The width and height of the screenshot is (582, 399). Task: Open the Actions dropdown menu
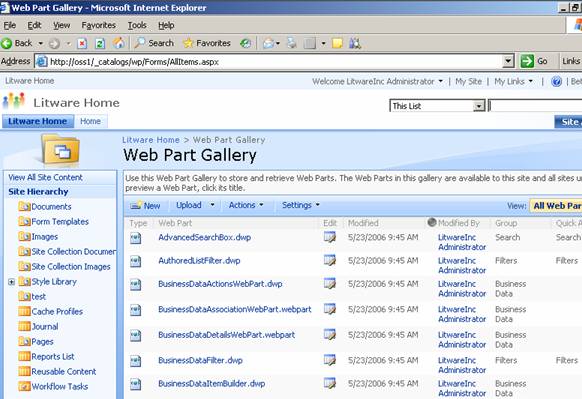pyautogui.click(x=246, y=205)
